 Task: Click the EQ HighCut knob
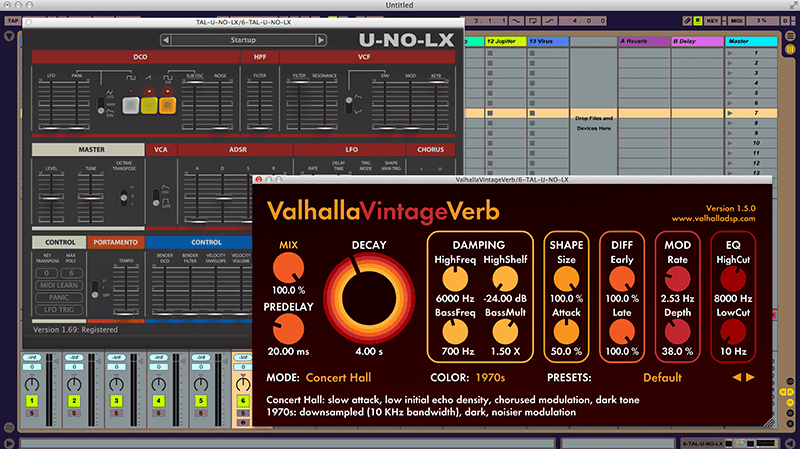(733, 279)
